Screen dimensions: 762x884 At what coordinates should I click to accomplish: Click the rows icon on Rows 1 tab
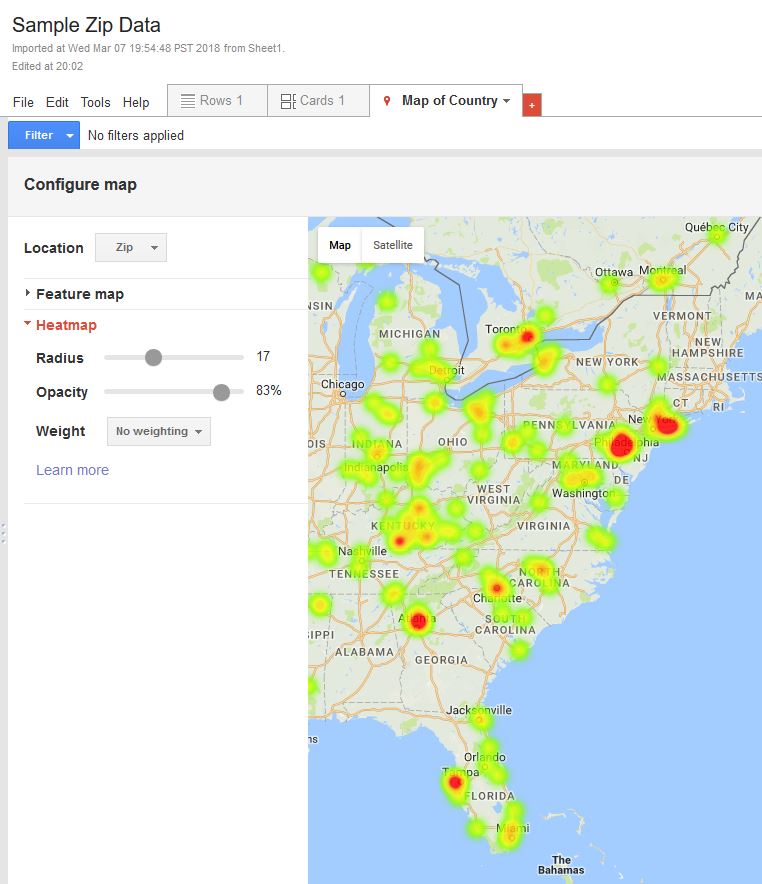(x=188, y=101)
